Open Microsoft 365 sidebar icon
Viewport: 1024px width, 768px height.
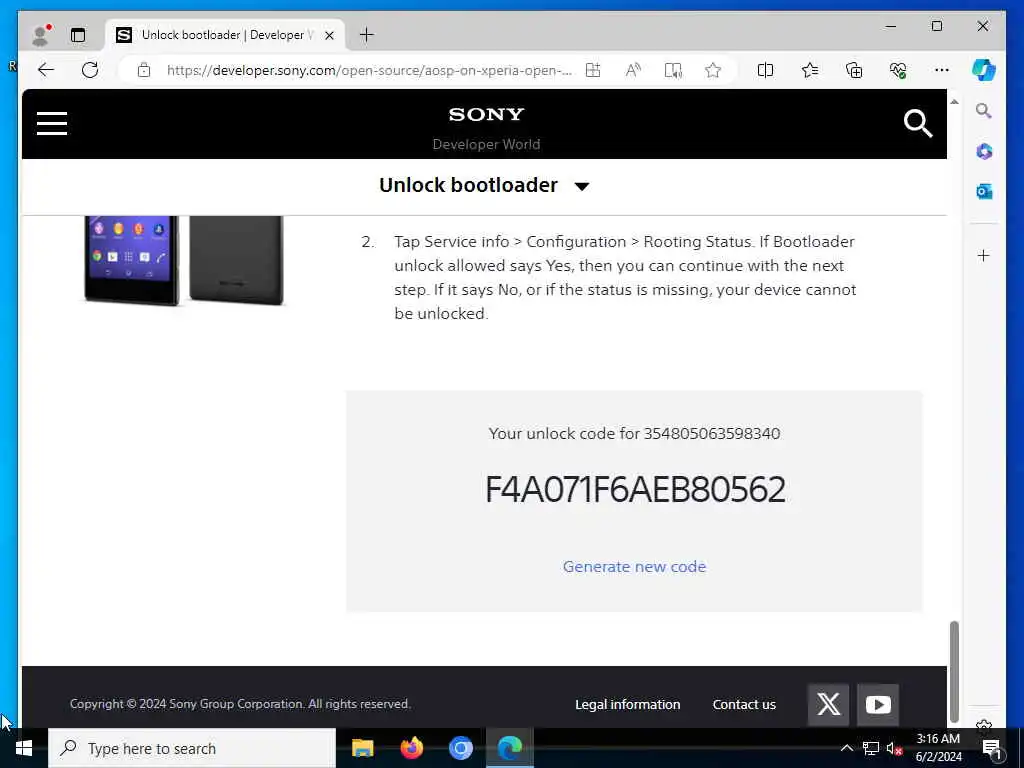(984, 152)
